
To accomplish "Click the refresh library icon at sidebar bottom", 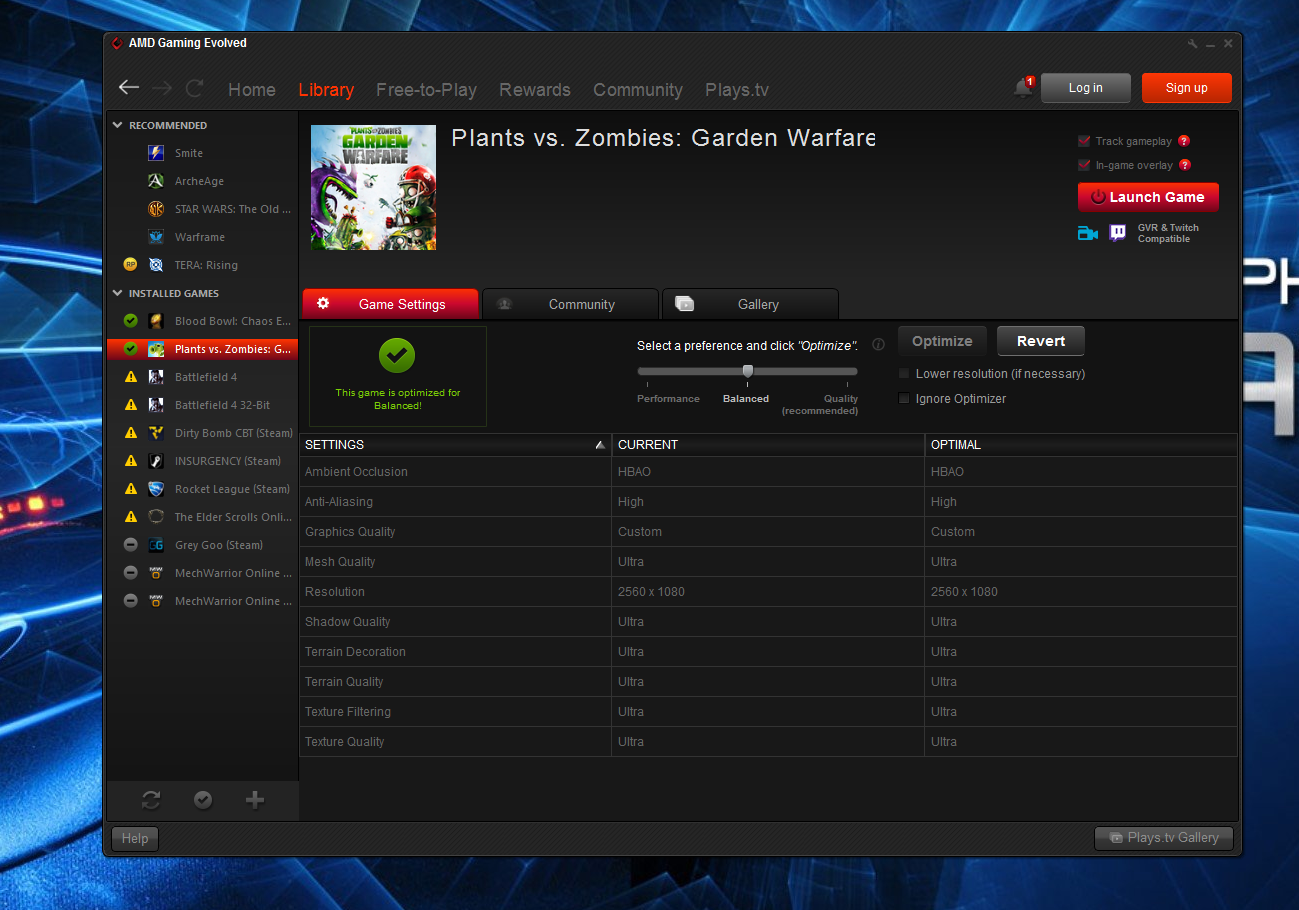I will click(x=151, y=800).
